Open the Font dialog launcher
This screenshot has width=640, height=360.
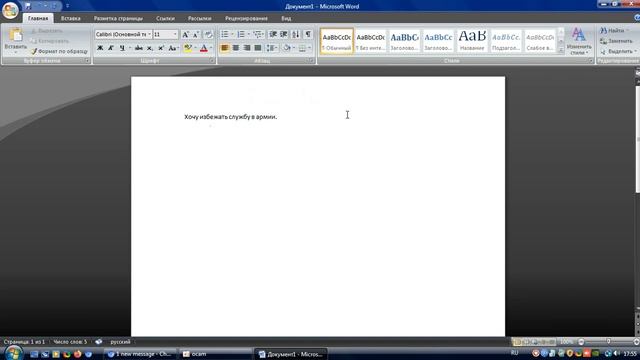point(212,61)
